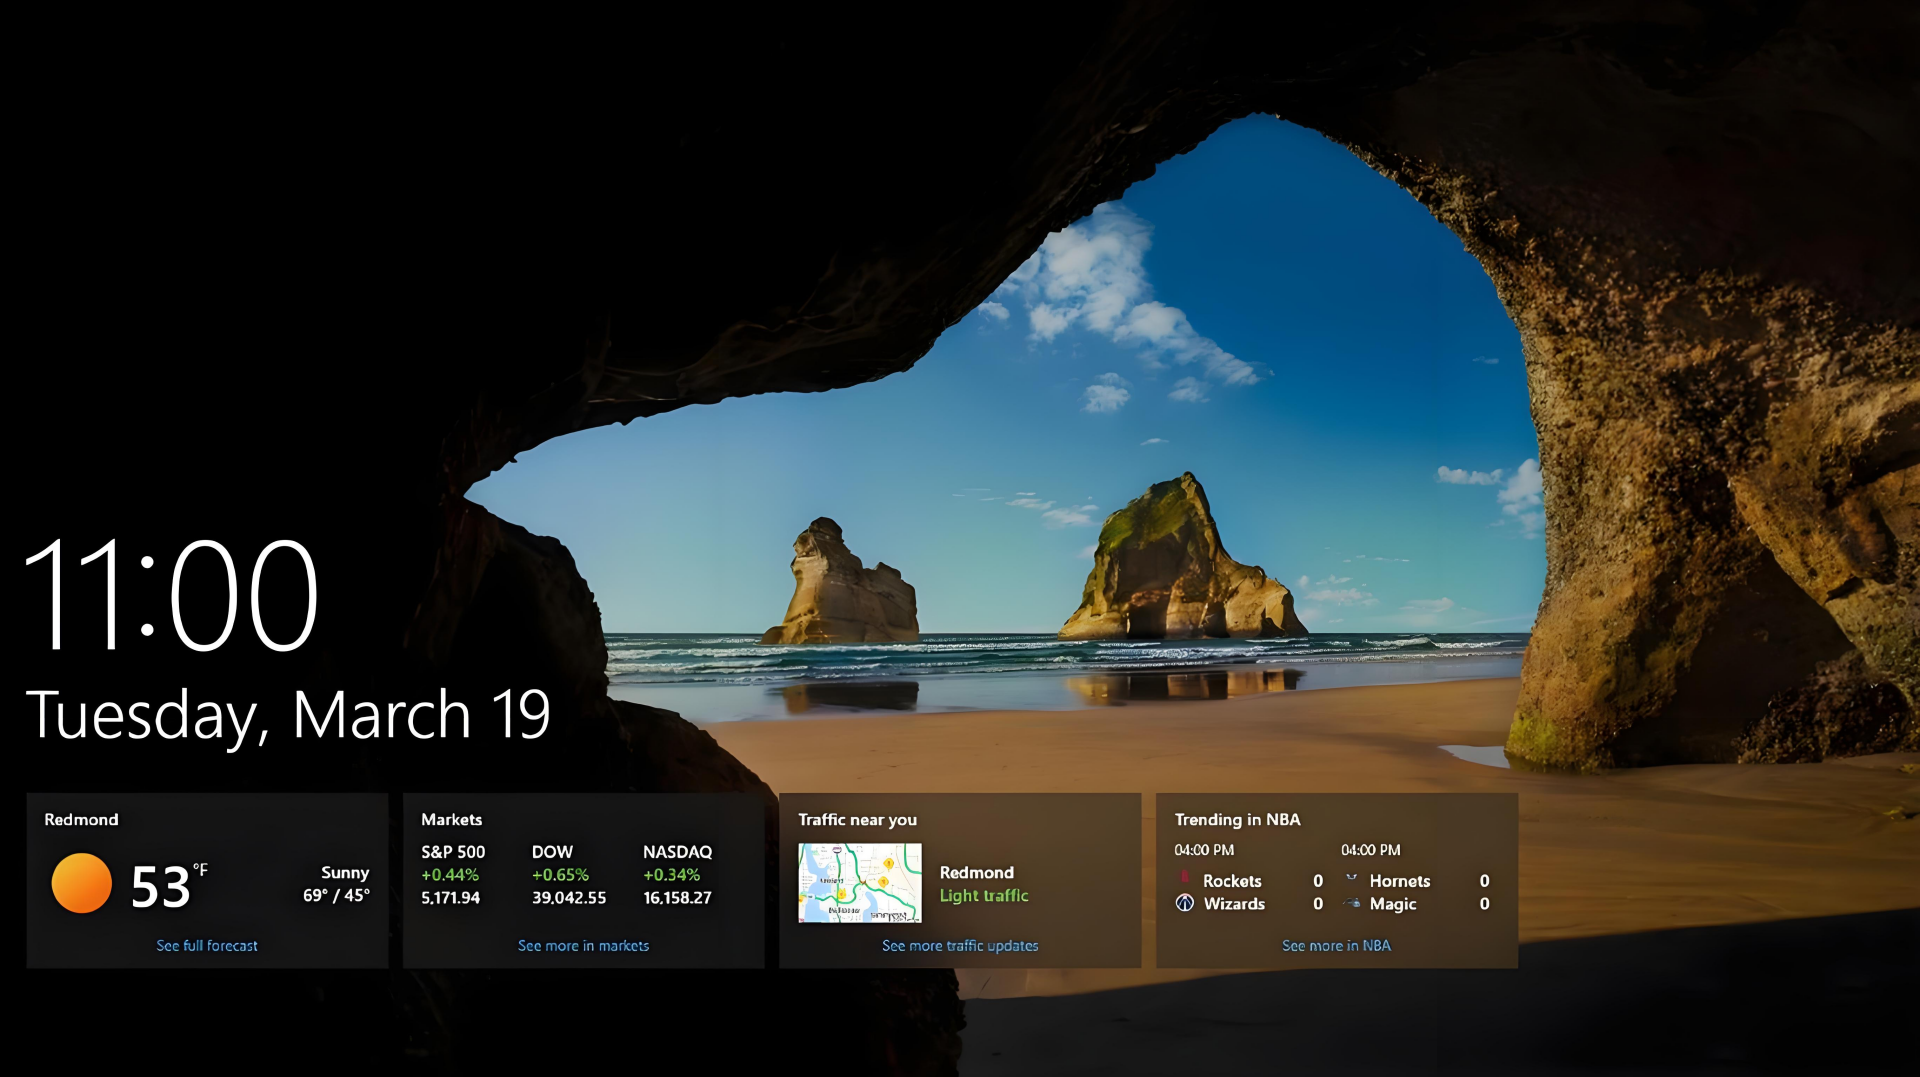Click the 11:00 lock screen clock
This screenshot has width=1920, height=1077.
point(170,595)
